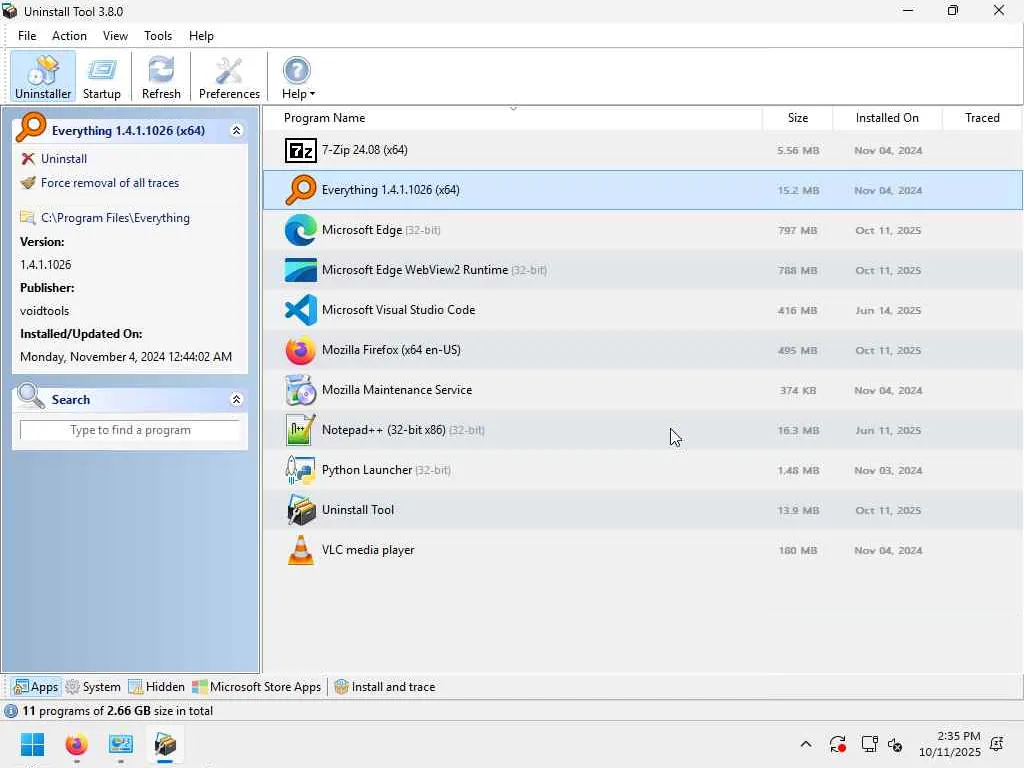Select the Everything magnifier icon in list
1024x768 pixels.
tap(300, 190)
